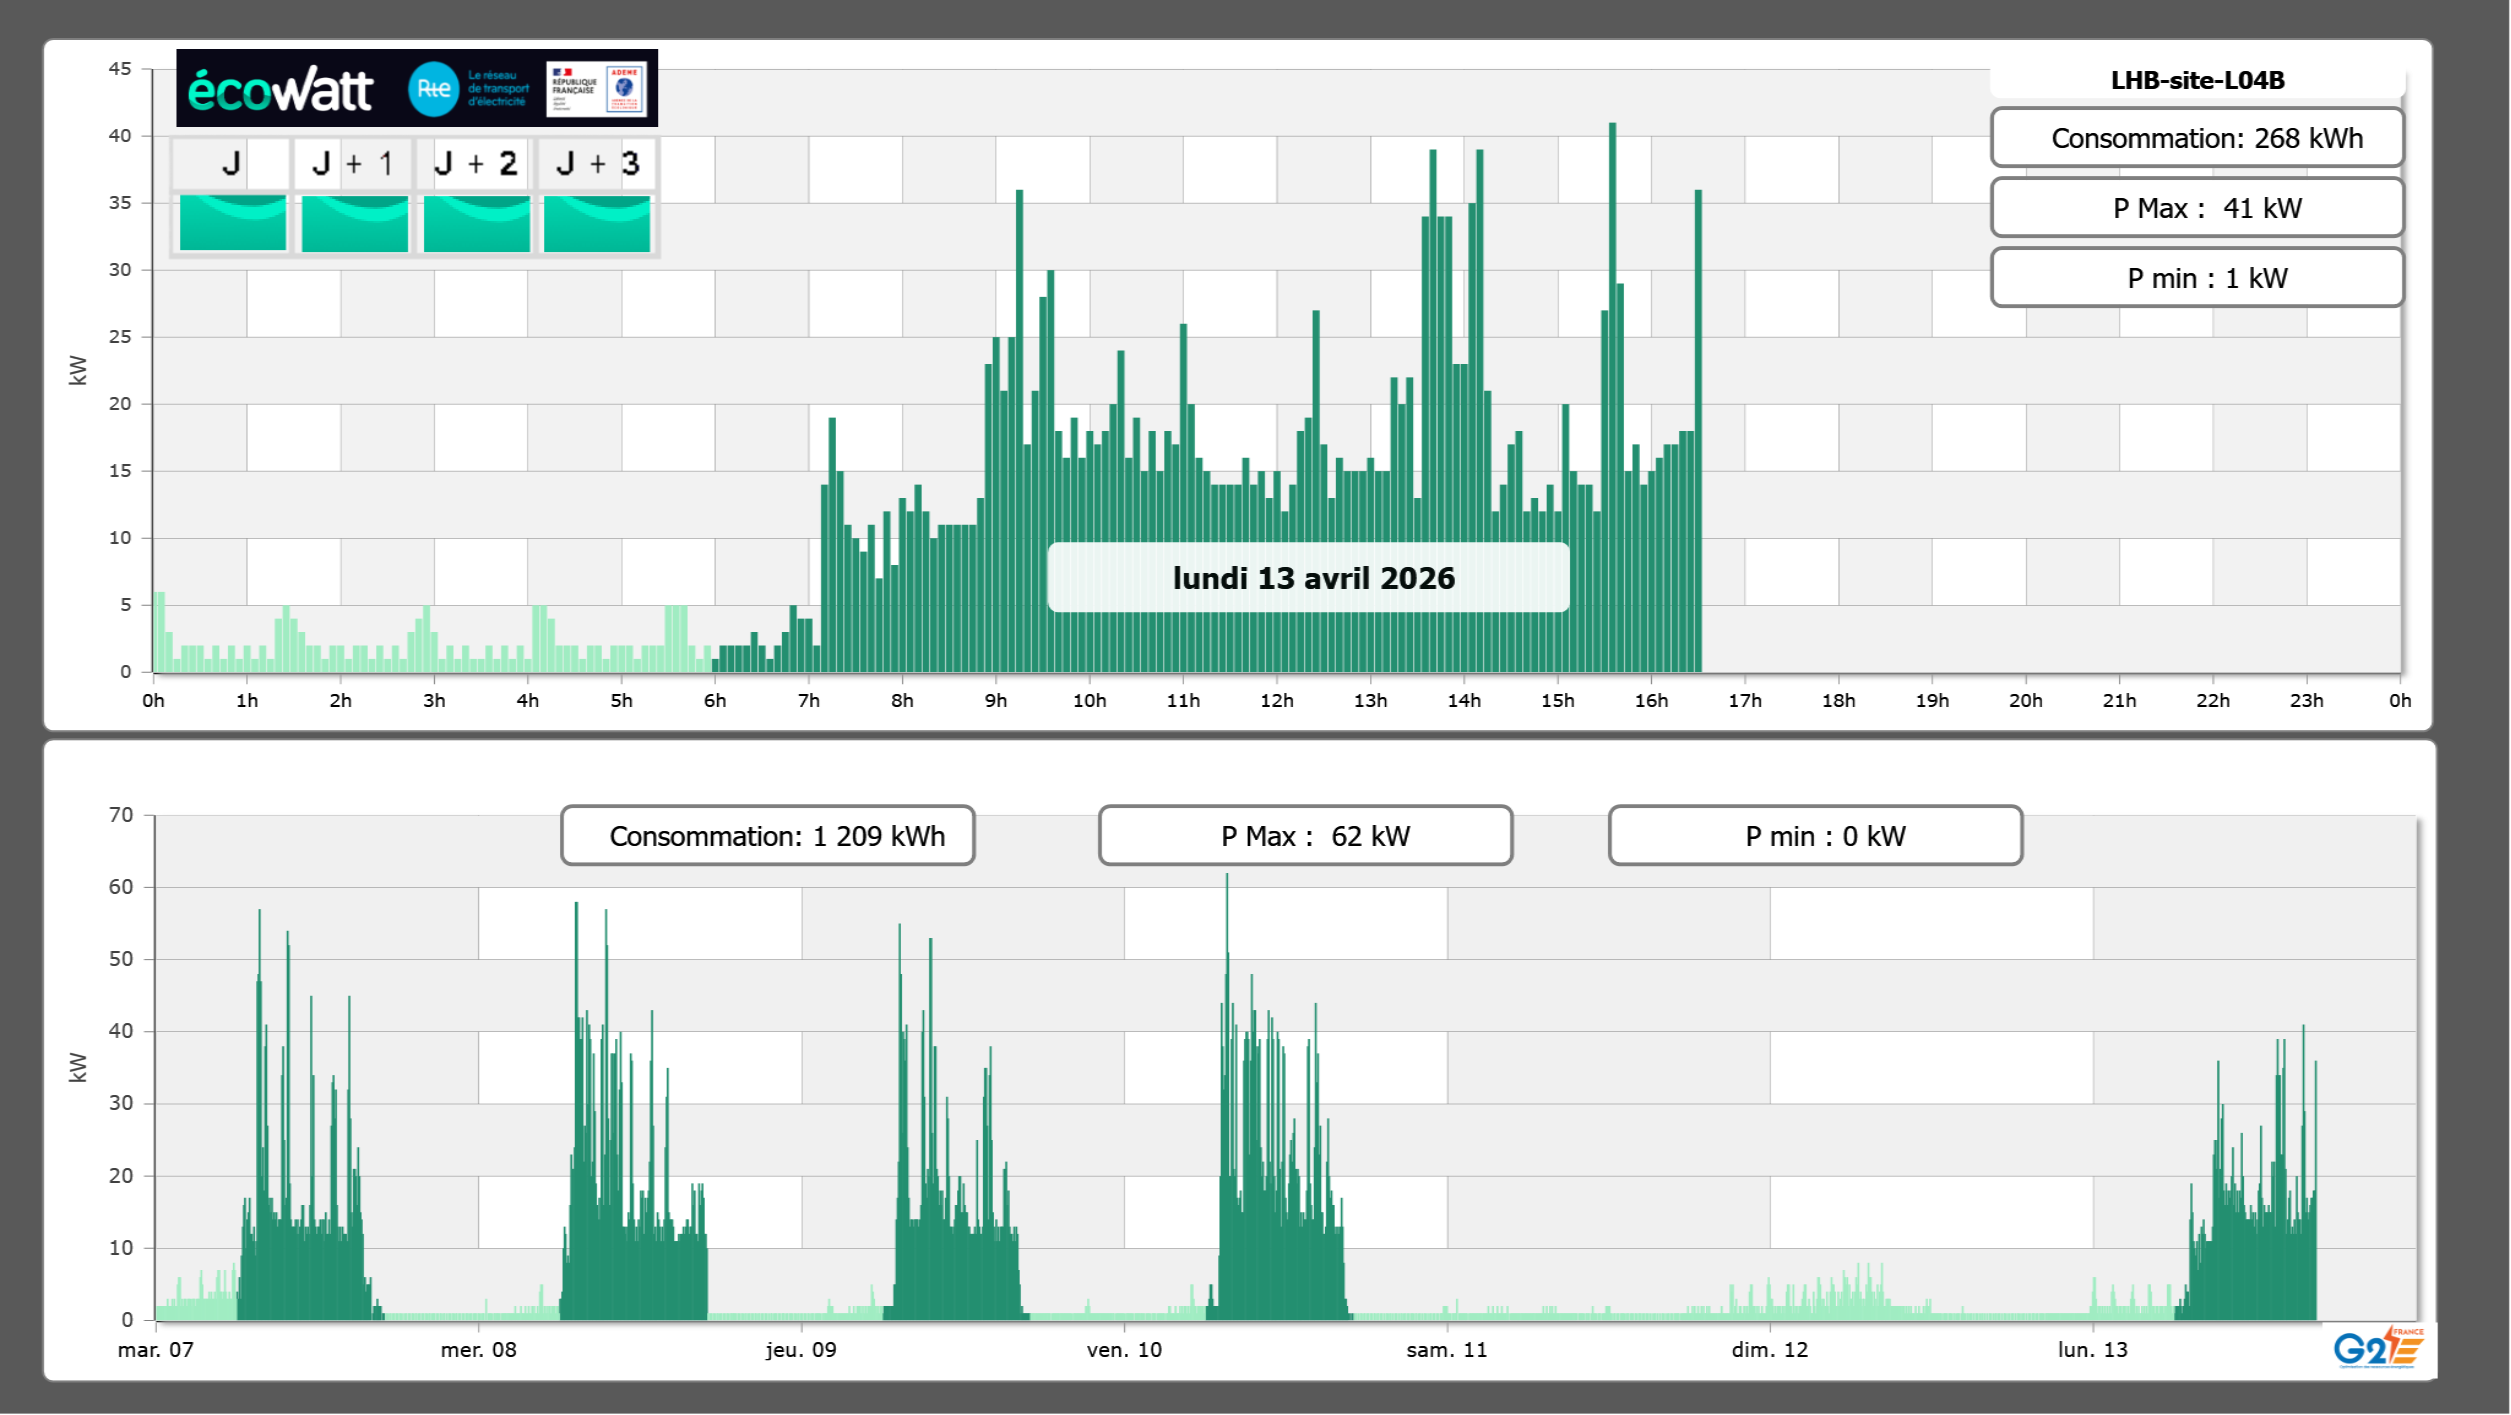Click the weekly Consommation 1 209 kWh box
The image size is (2511, 1415).
(x=767, y=836)
